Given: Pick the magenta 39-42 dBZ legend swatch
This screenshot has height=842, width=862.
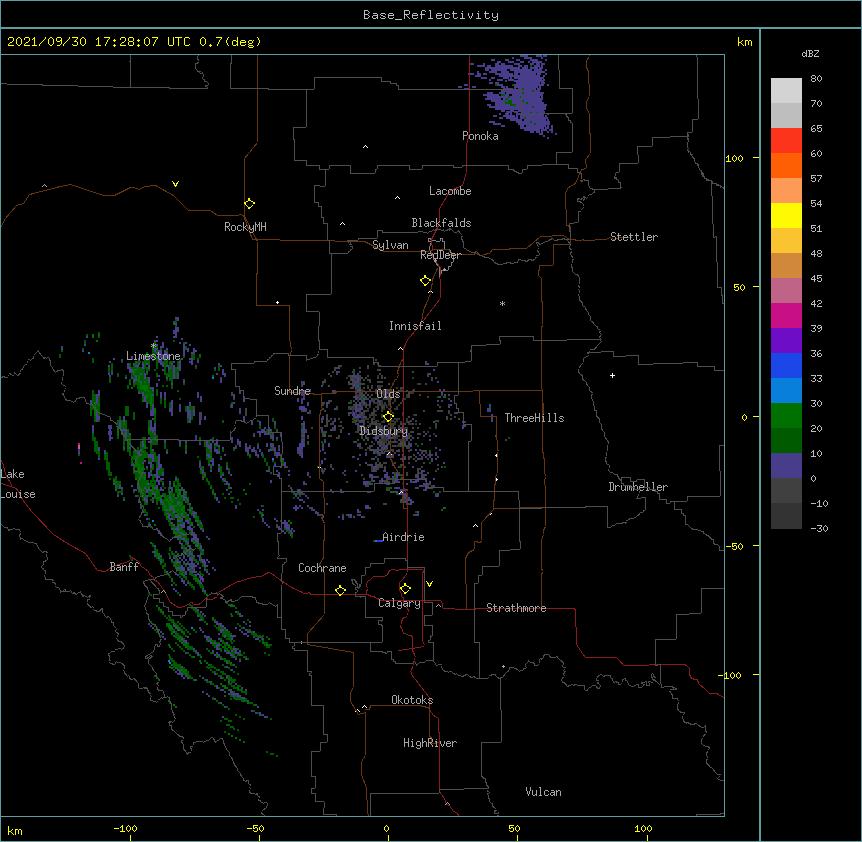Looking at the screenshot, I should (x=786, y=315).
